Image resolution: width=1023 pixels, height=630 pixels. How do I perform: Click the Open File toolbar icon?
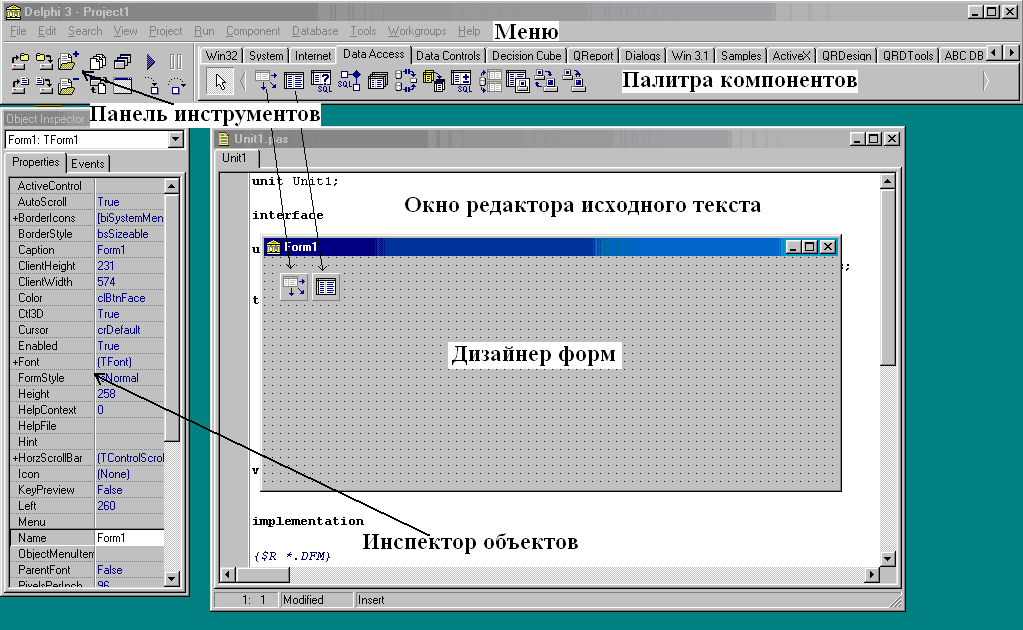pyautogui.click(x=20, y=85)
